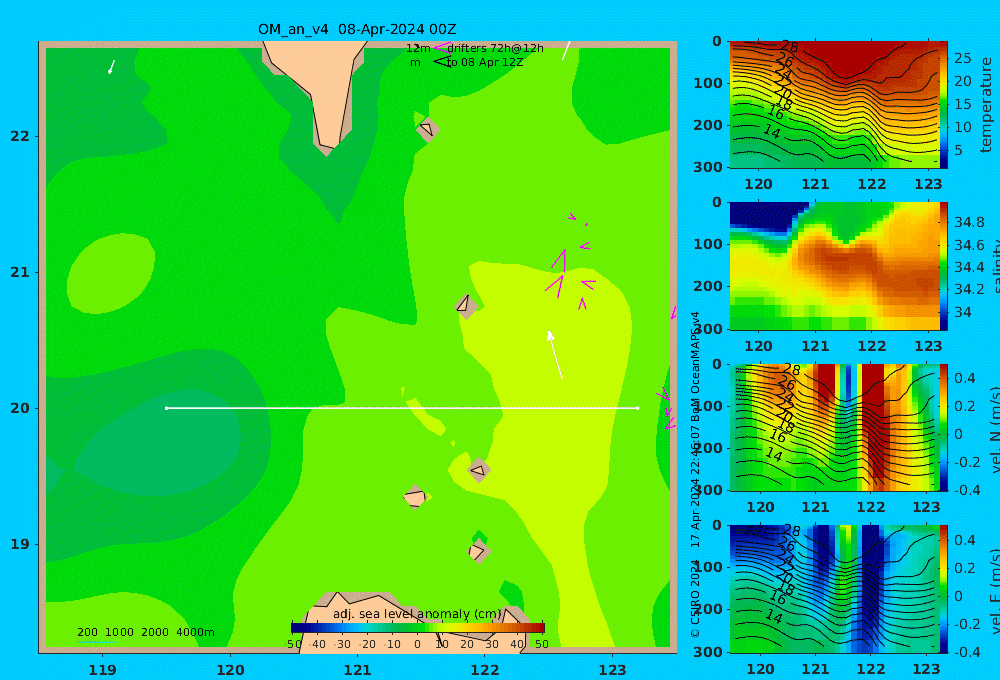Click latitude label 22 on main map
1000x680 pixels.
point(20,136)
